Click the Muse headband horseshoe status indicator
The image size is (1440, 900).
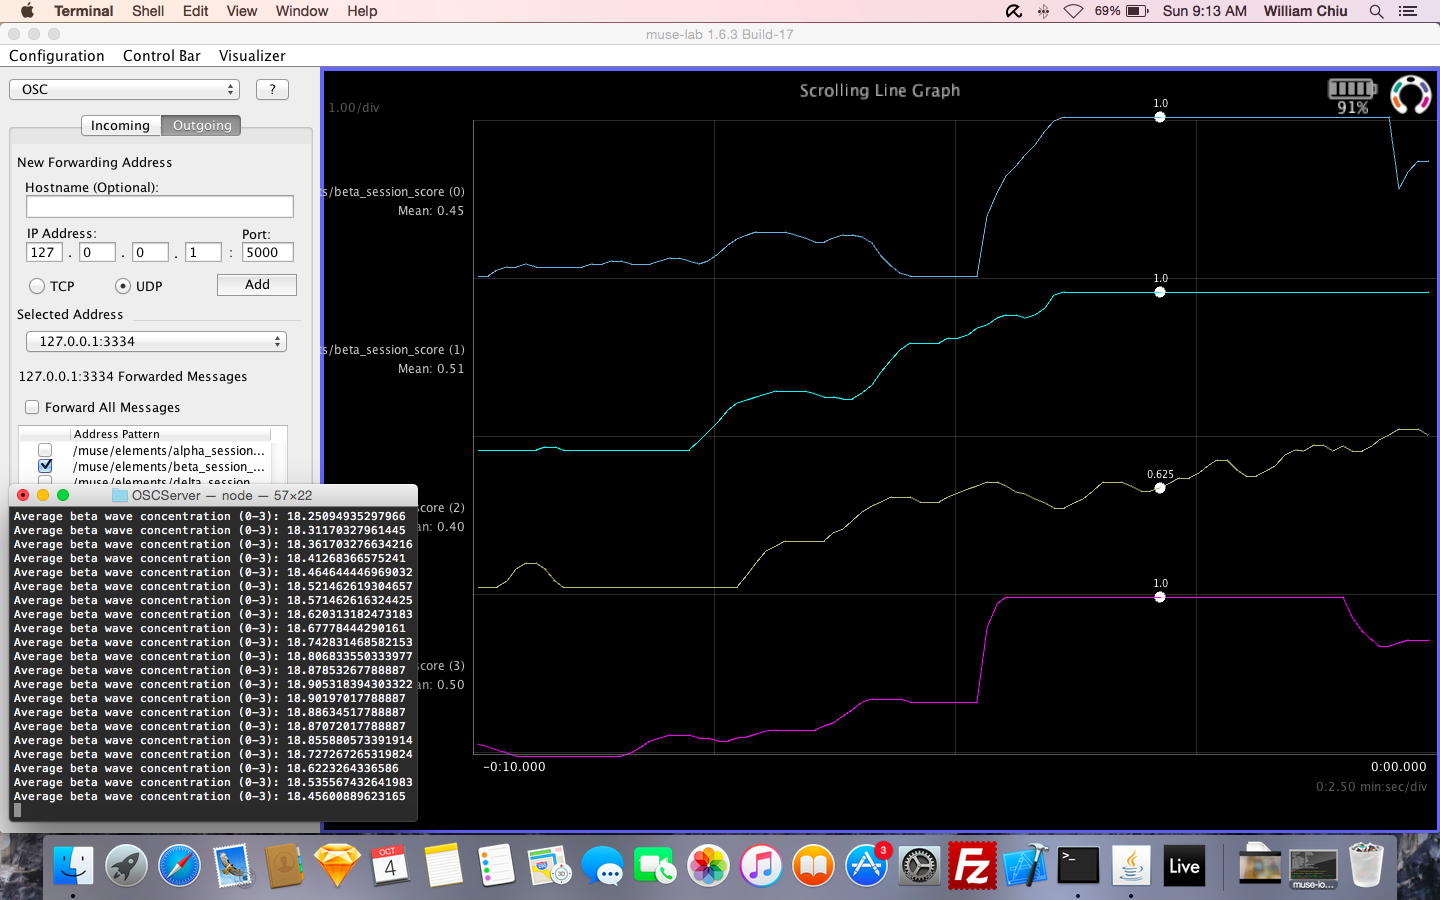[1411, 95]
